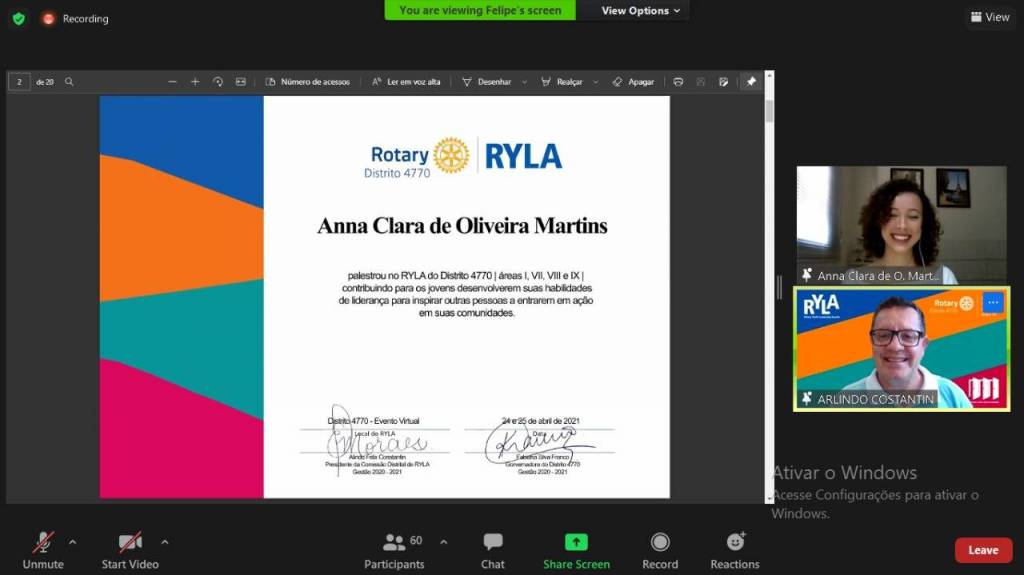Select the Desenhar drawing tool
The width and height of the screenshot is (1024, 575).
(487, 82)
